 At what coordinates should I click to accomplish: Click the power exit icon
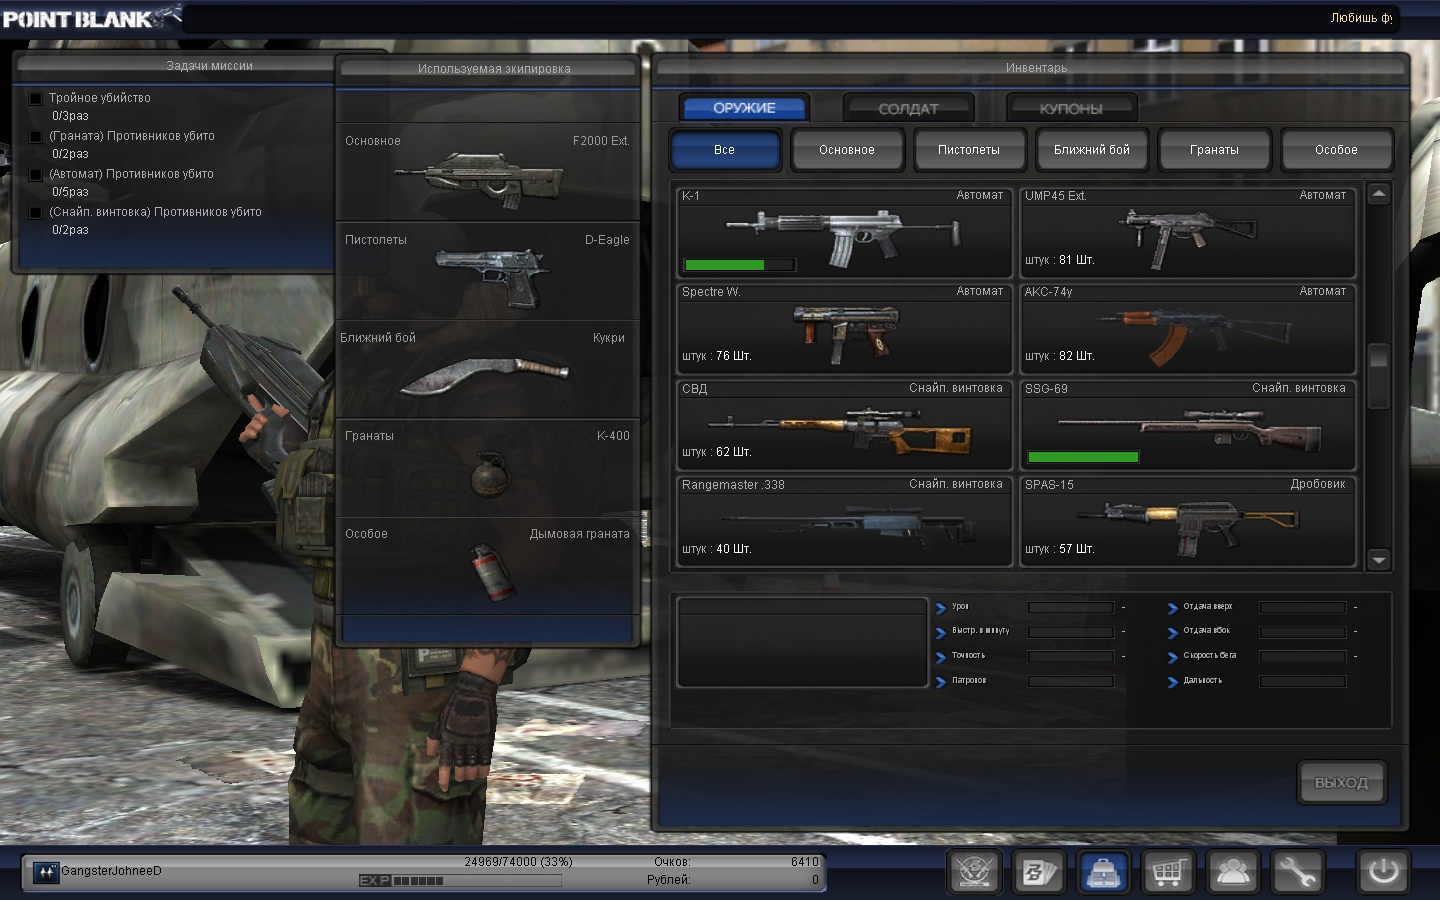click(x=1384, y=871)
